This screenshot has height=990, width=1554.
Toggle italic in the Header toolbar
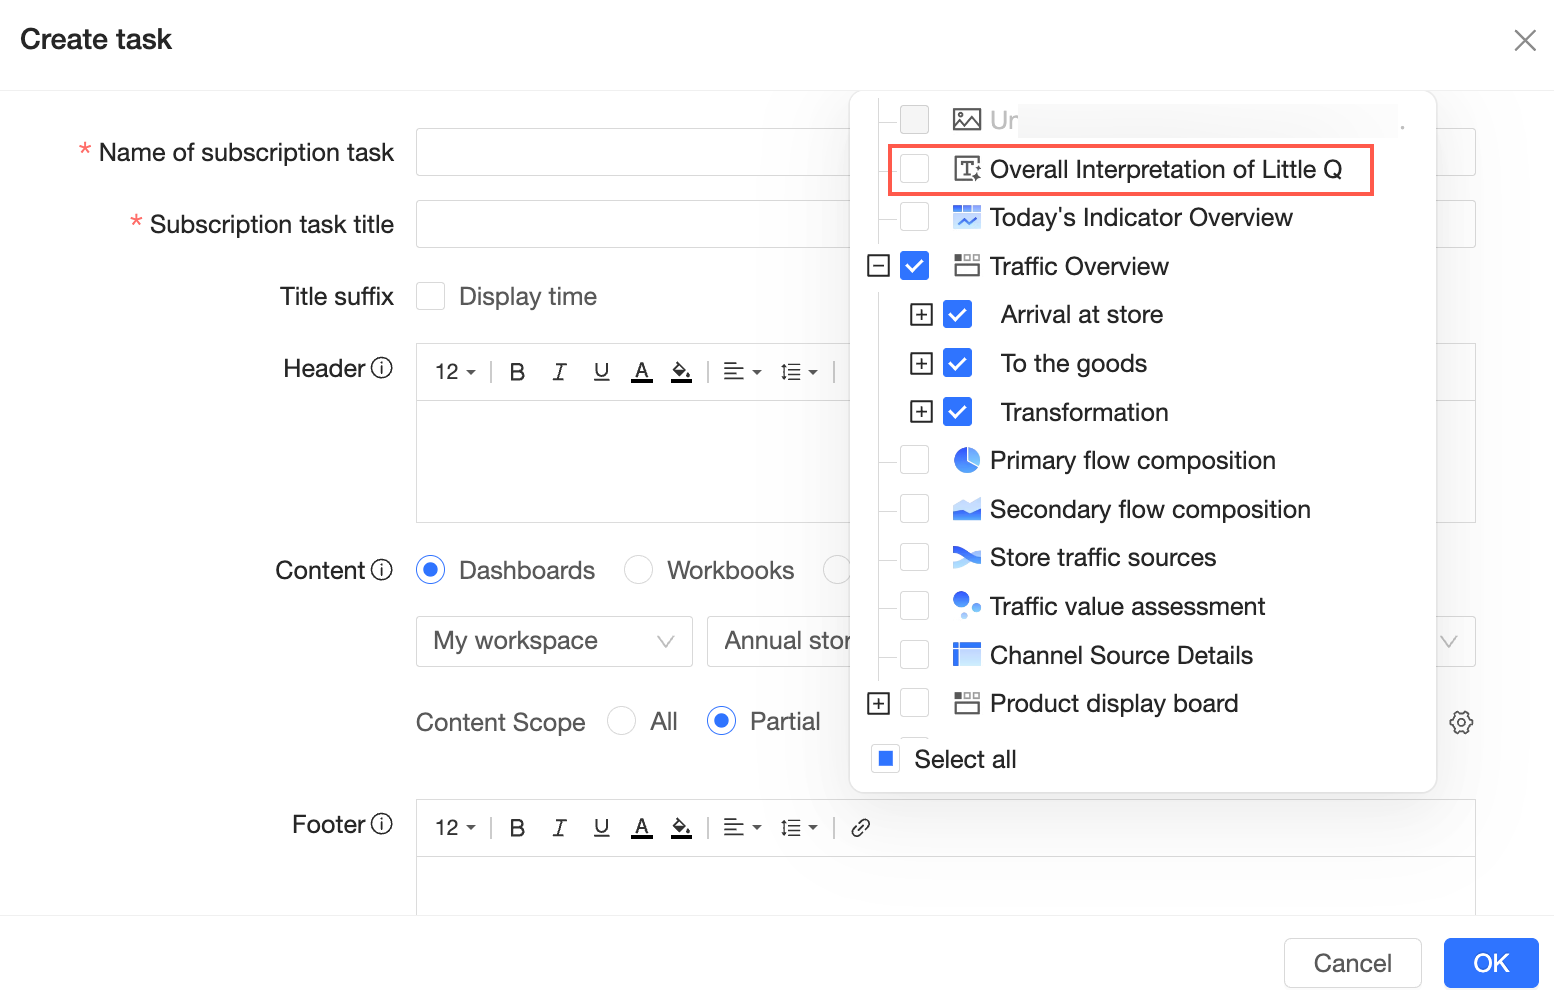[559, 372]
